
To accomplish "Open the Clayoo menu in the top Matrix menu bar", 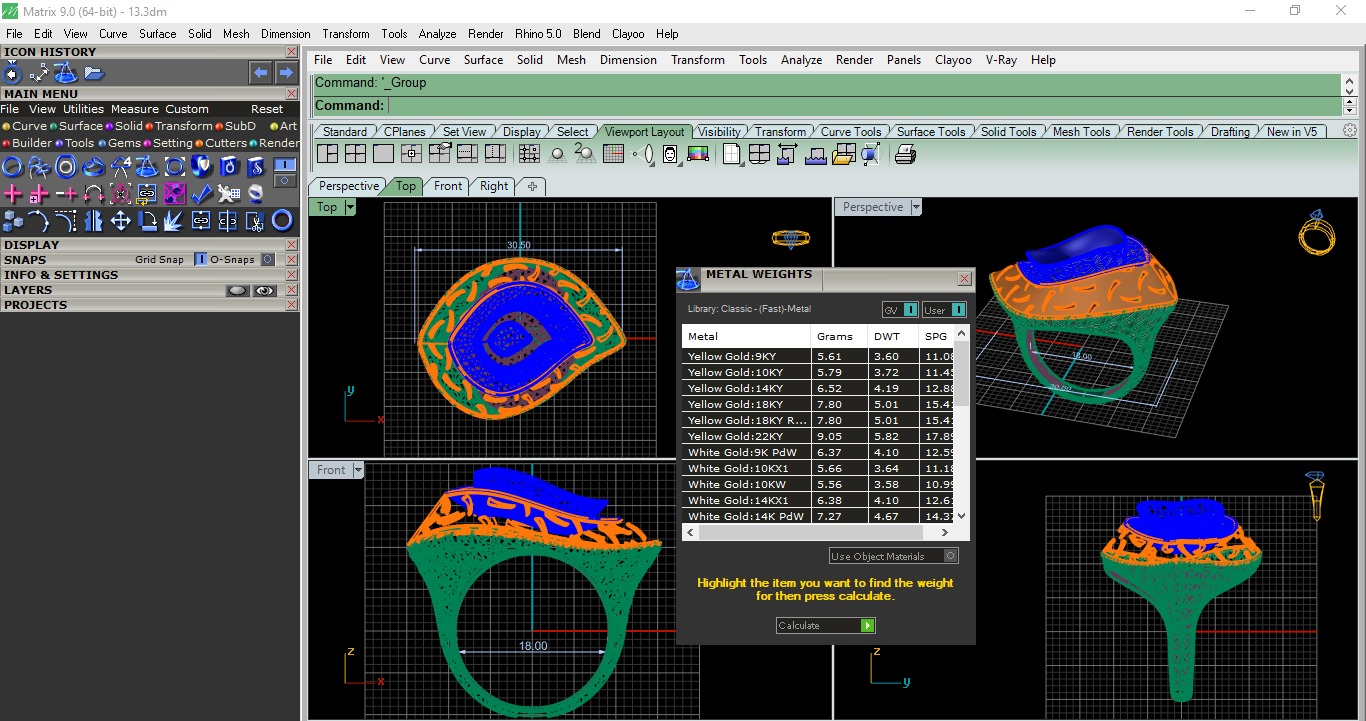I will pos(628,34).
